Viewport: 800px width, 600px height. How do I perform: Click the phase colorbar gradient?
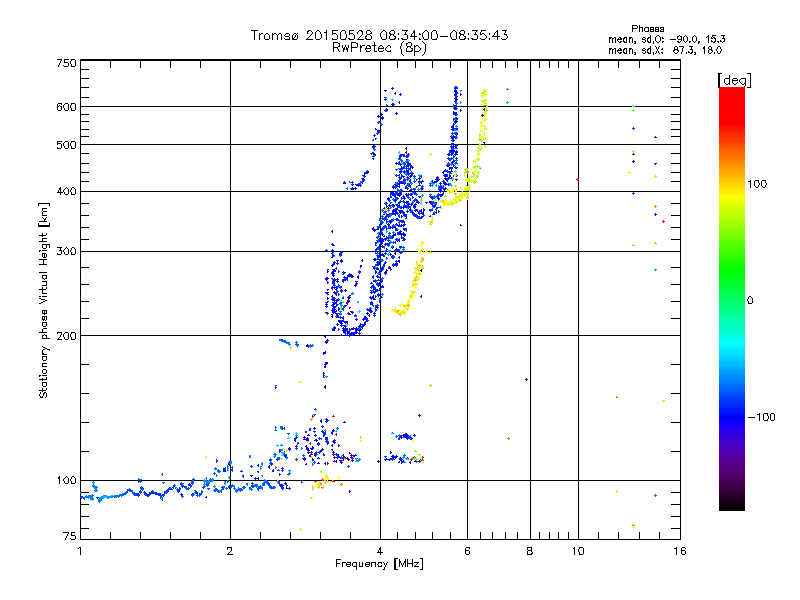click(x=732, y=298)
